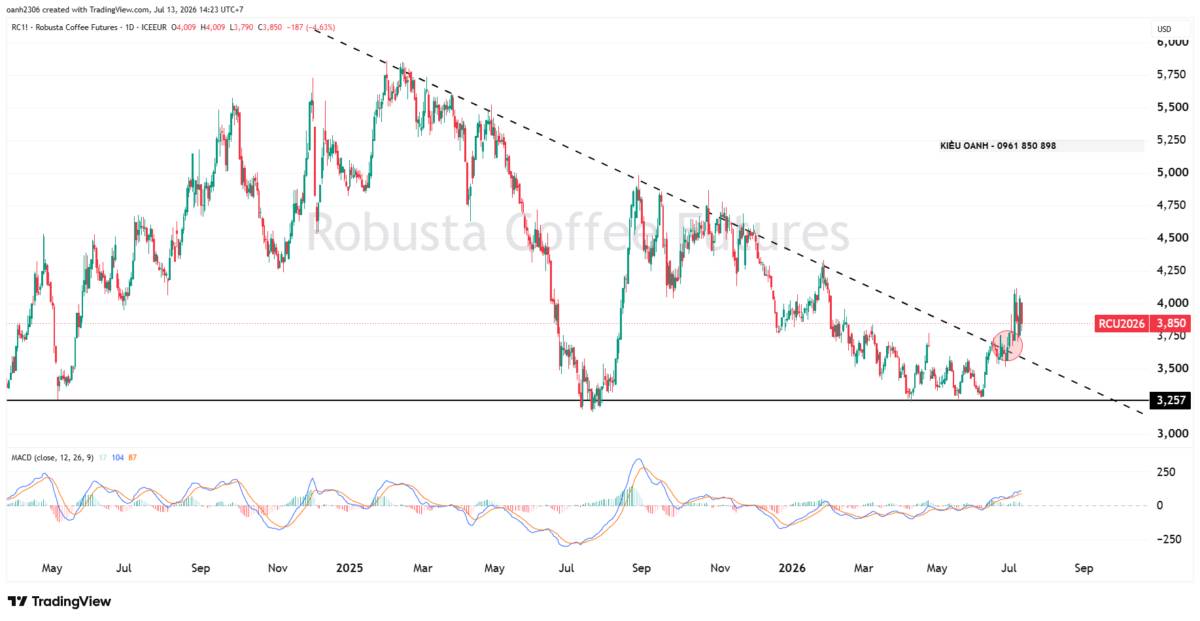This screenshot has width=1200, height=621.
Task: Select the pink circle breakout marker
Action: click(1007, 345)
